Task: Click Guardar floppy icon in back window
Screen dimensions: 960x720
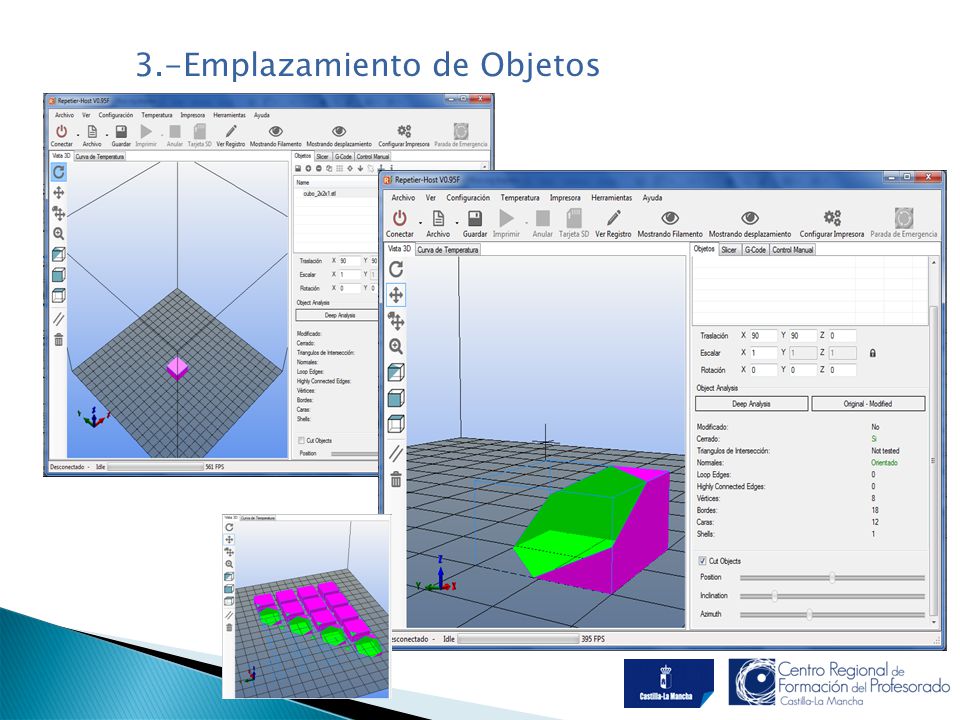Action: pyautogui.click(x=121, y=132)
